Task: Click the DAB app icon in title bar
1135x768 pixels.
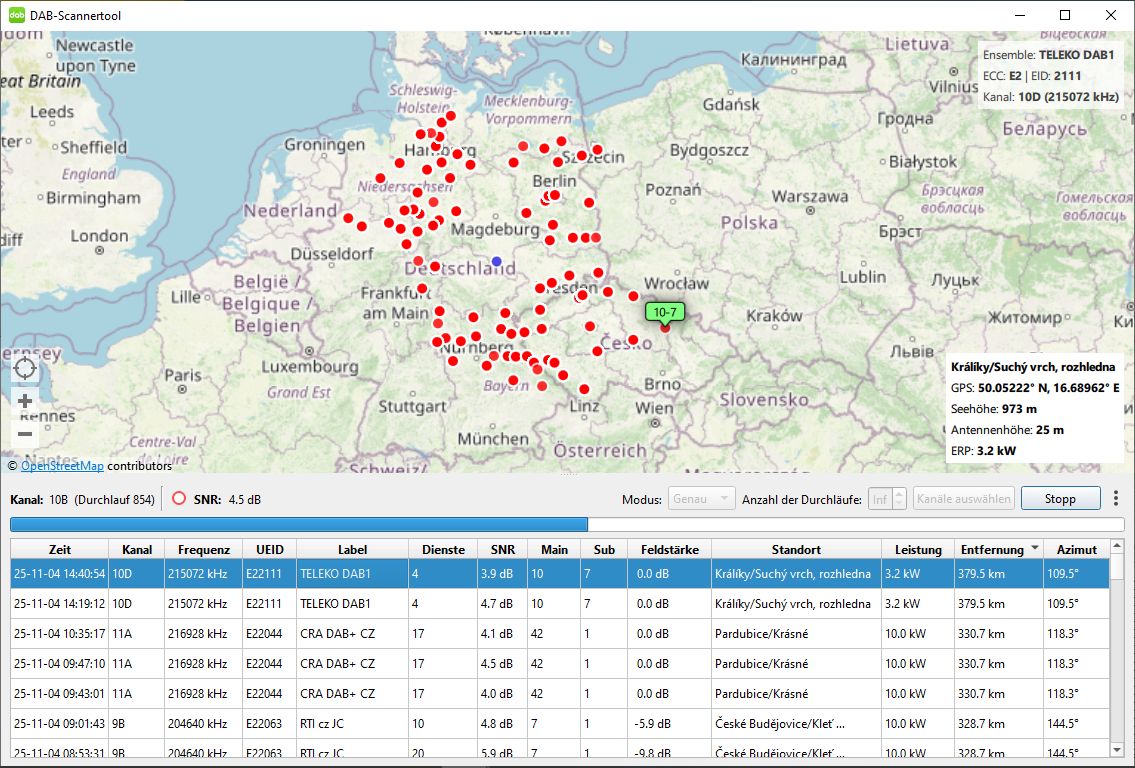Action: (17, 15)
